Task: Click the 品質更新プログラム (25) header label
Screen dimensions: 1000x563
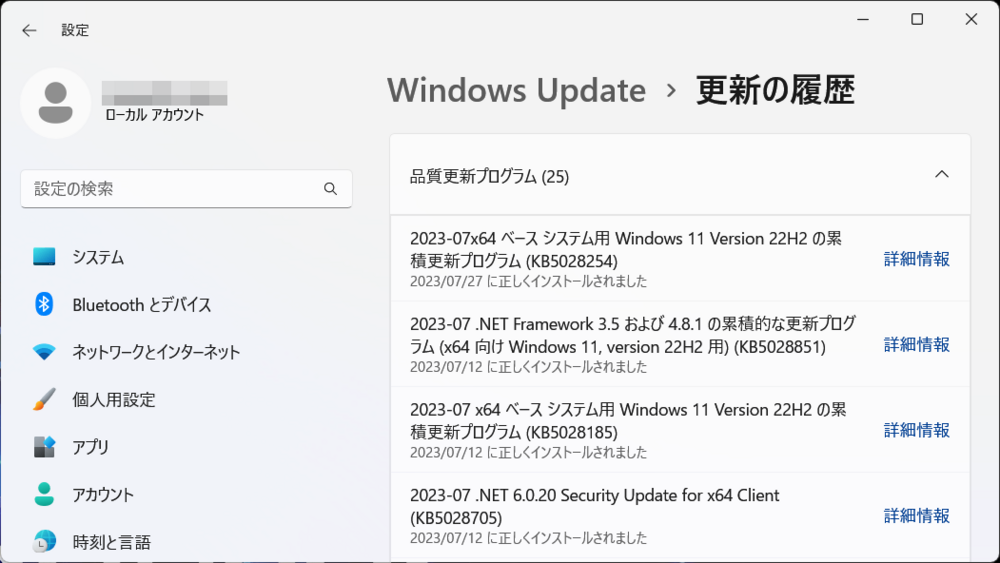Action: [x=489, y=176]
